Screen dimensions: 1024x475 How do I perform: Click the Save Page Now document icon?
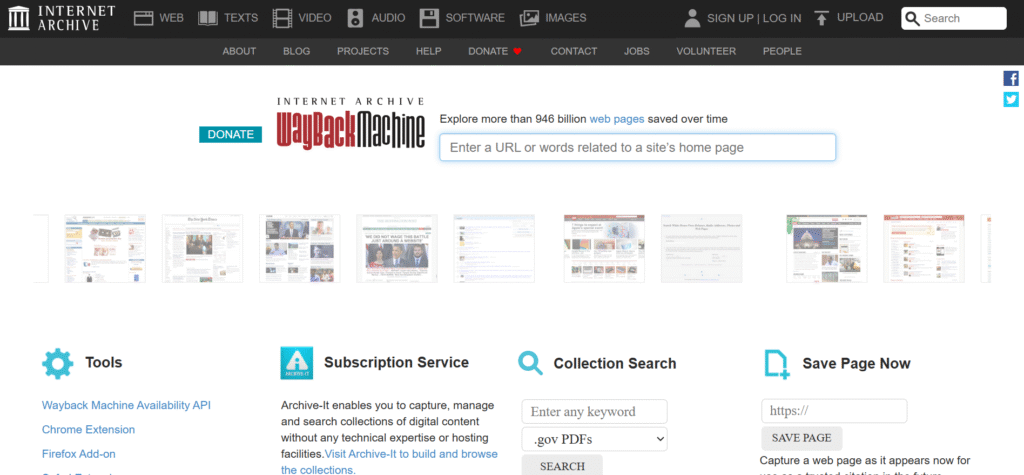click(776, 364)
